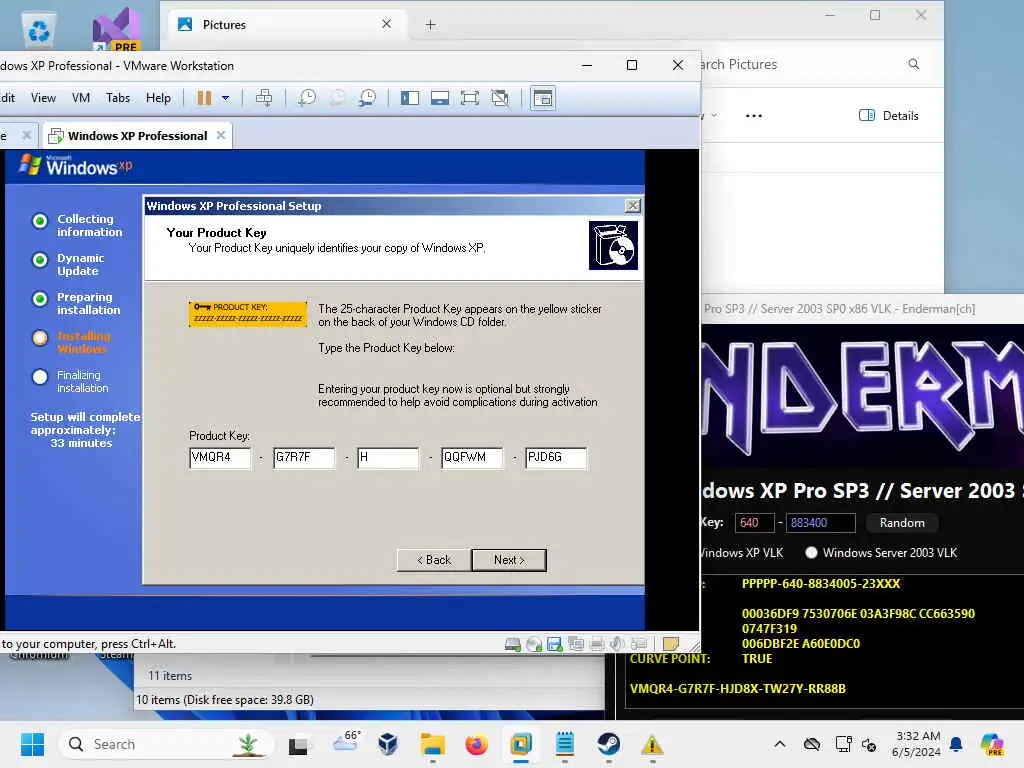Click the search icon in Pictures window
Viewport: 1024px width, 768px height.
click(914, 64)
